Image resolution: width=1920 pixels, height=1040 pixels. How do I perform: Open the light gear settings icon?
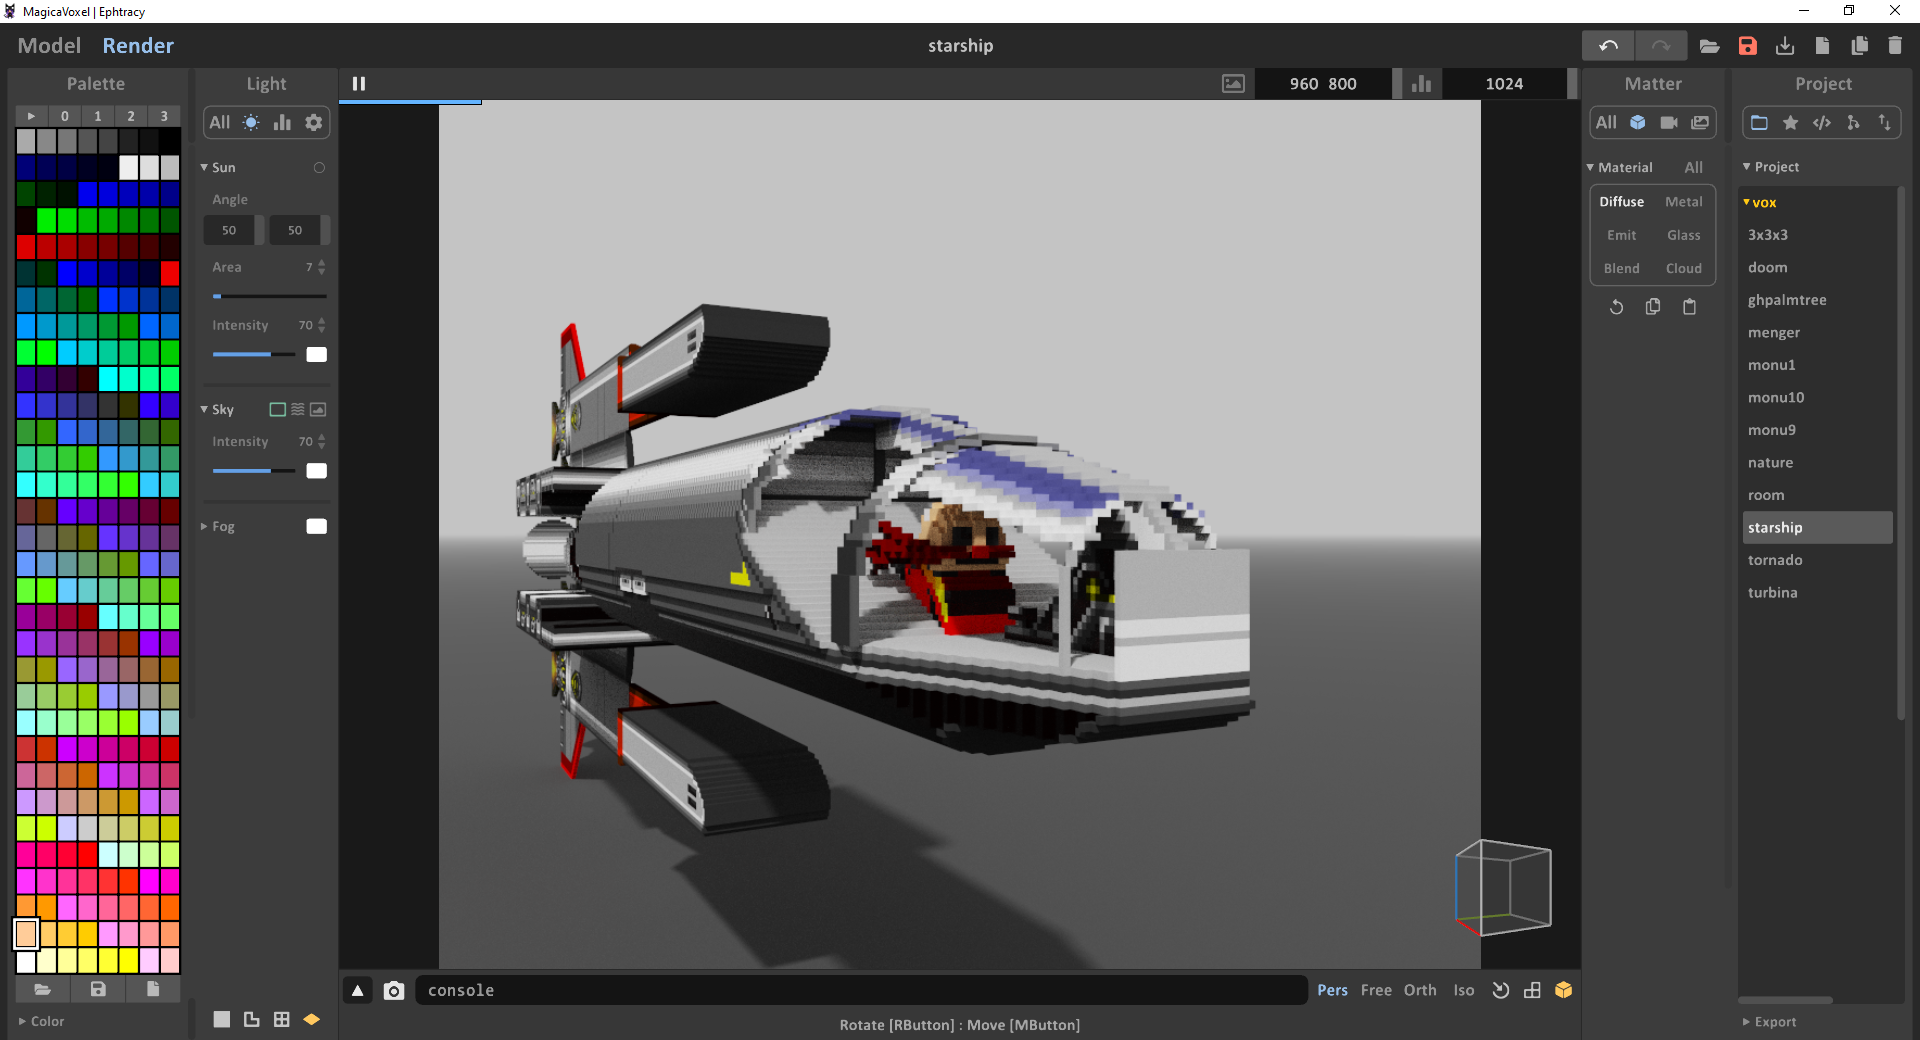click(314, 122)
